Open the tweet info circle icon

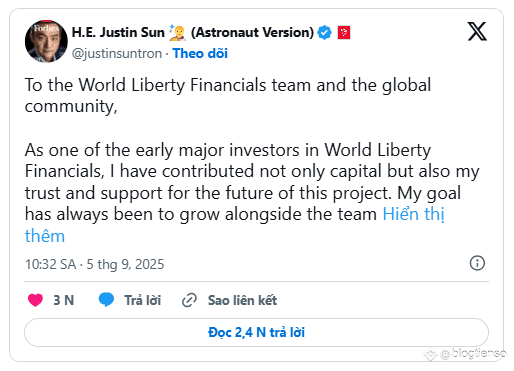[x=477, y=263]
